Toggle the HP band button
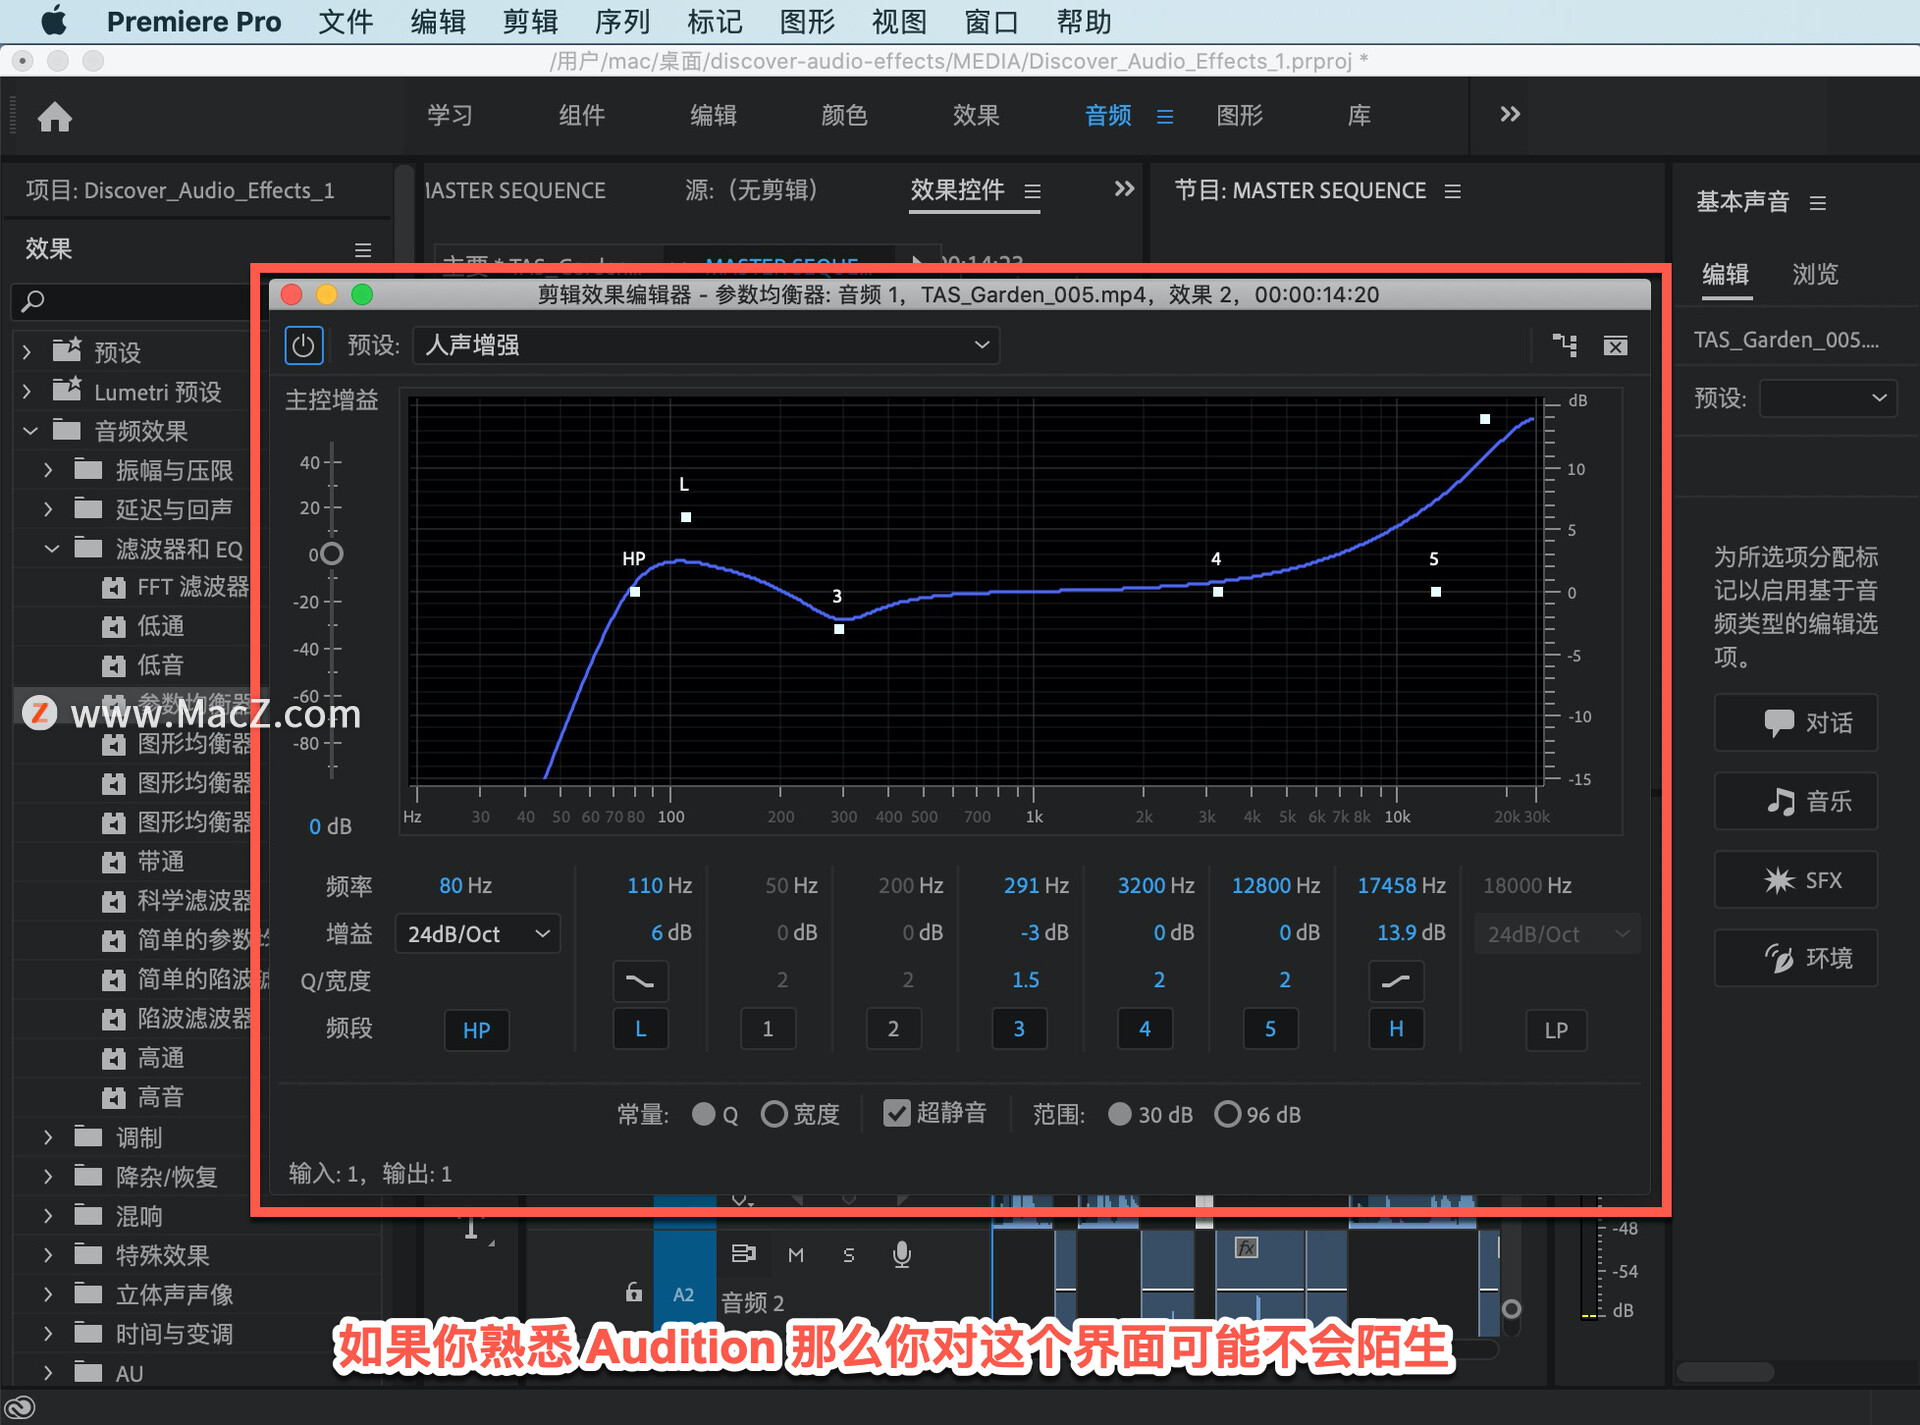1920x1425 pixels. (476, 1030)
